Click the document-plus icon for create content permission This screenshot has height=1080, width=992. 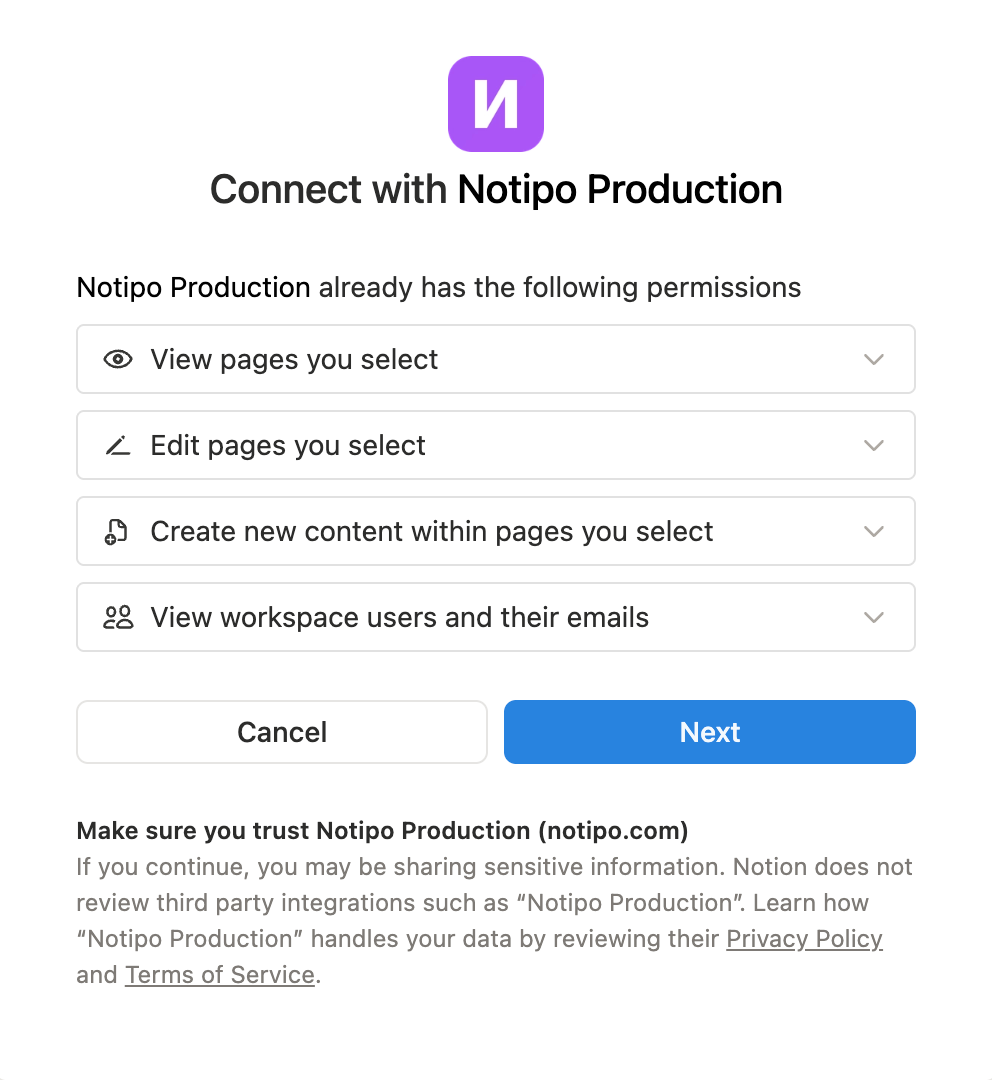[x=116, y=531]
